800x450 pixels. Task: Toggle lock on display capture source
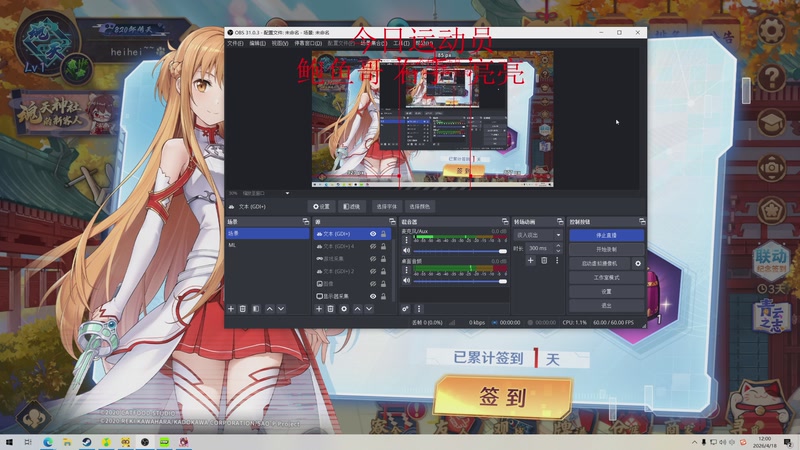(x=384, y=296)
